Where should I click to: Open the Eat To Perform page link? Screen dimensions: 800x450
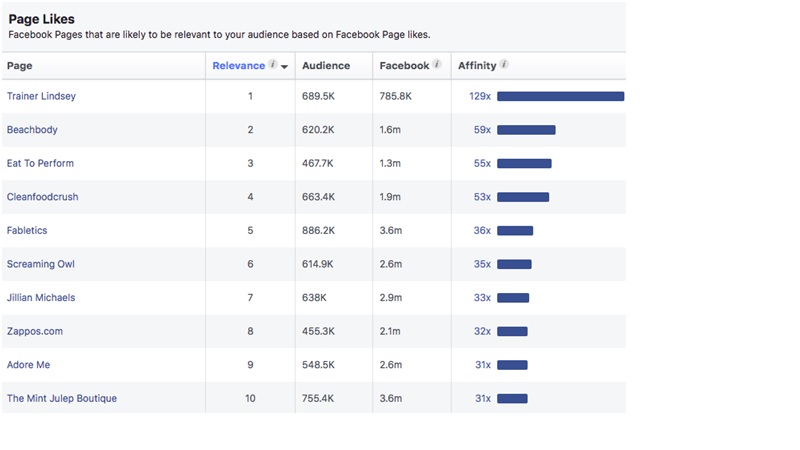tap(40, 163)
